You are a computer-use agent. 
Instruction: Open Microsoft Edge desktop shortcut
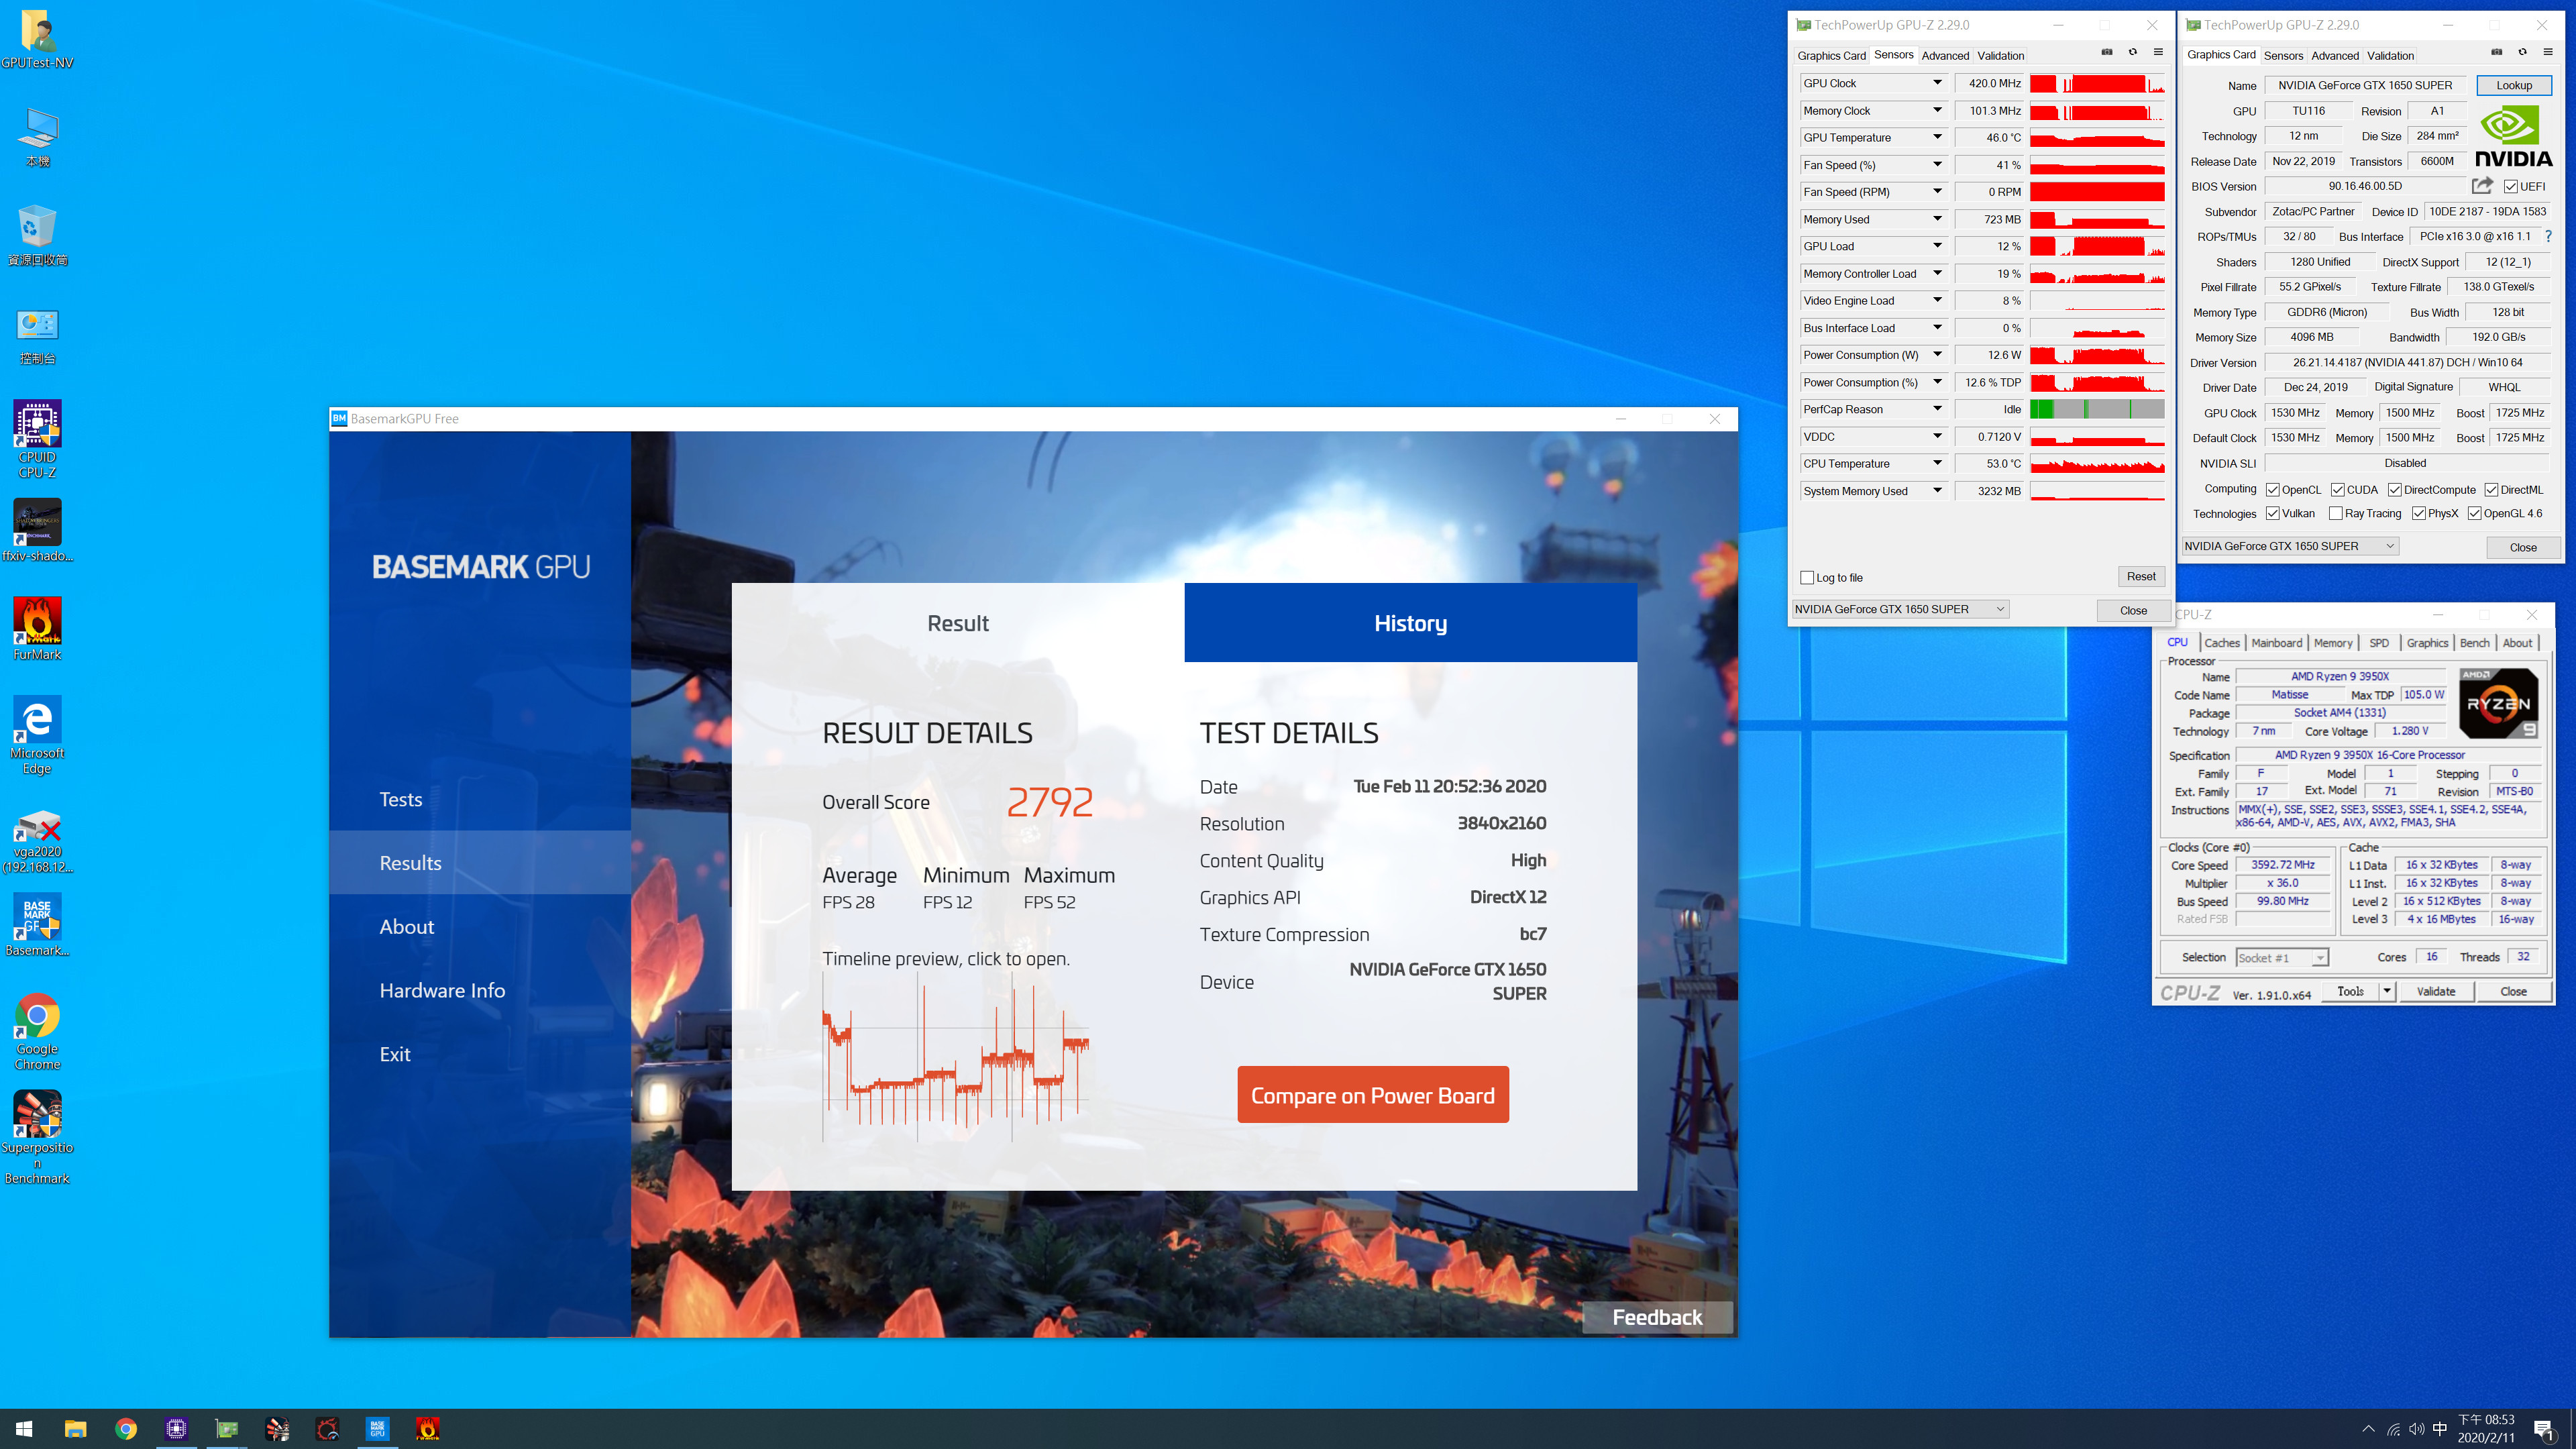[37, 735]
